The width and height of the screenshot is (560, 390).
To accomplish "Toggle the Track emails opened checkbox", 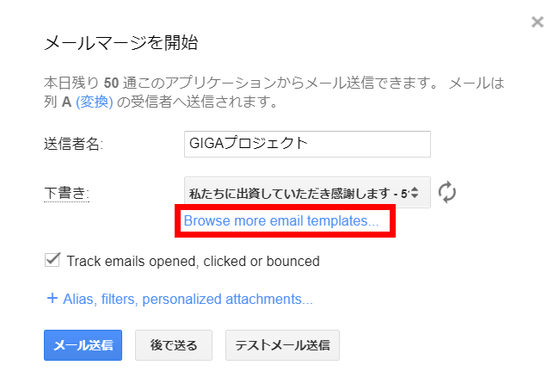I will point(52,260).
